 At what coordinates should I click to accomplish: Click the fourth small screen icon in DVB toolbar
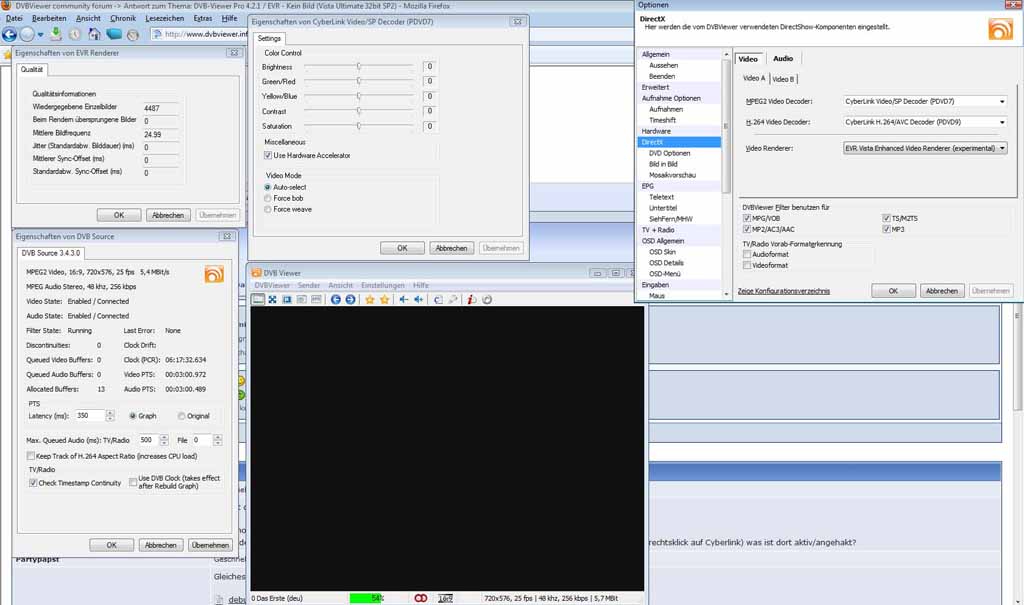(x=301, y=299)
